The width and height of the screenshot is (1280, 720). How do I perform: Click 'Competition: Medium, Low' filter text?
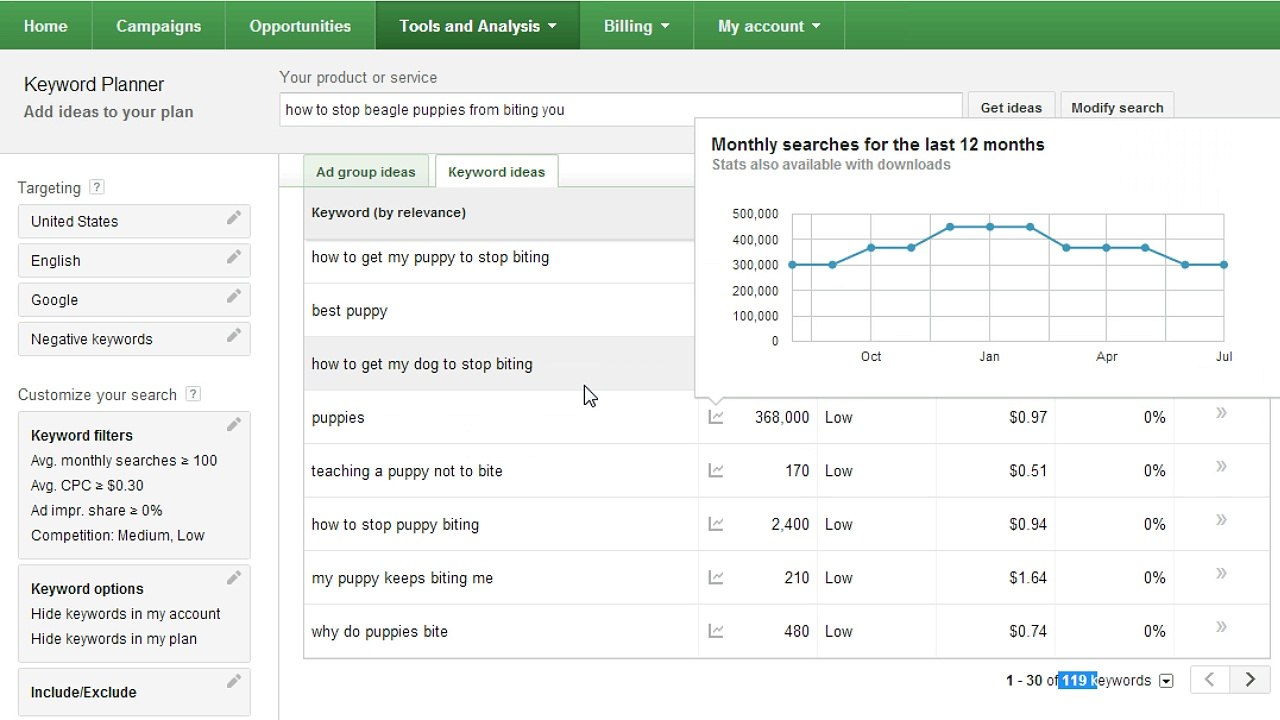(x=118, y=535)
